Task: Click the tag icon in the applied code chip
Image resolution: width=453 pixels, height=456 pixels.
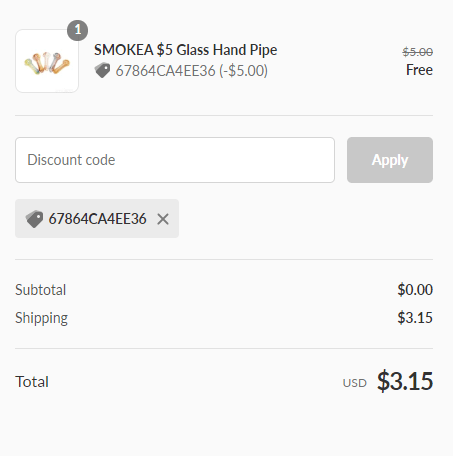Action: click(34, 219)
